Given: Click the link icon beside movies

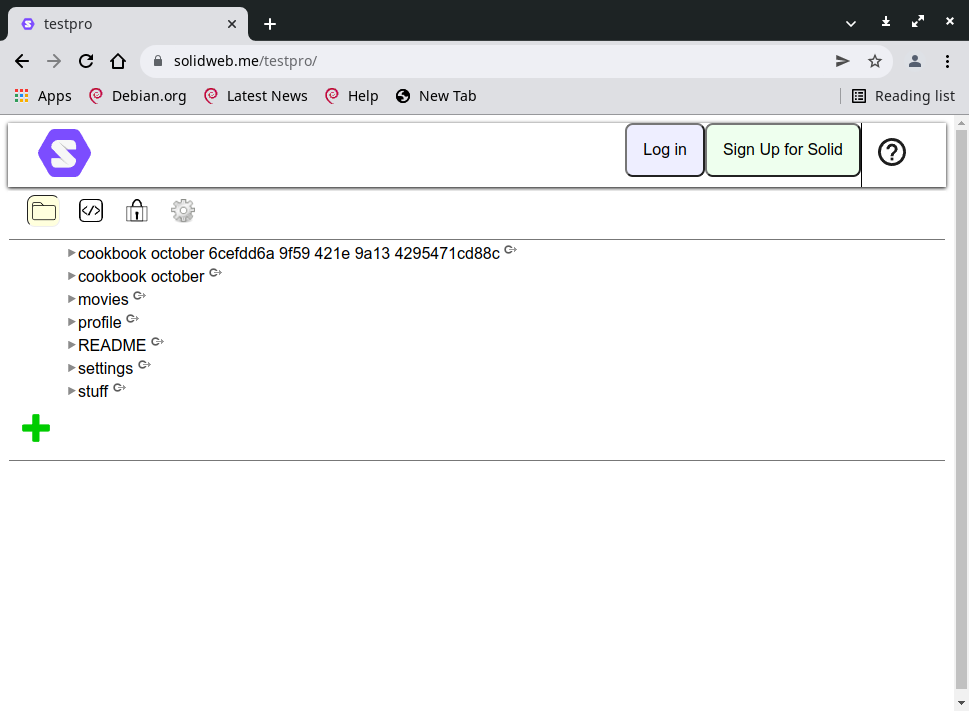Looking at the screenshot, I should click(x=139, y=296).
